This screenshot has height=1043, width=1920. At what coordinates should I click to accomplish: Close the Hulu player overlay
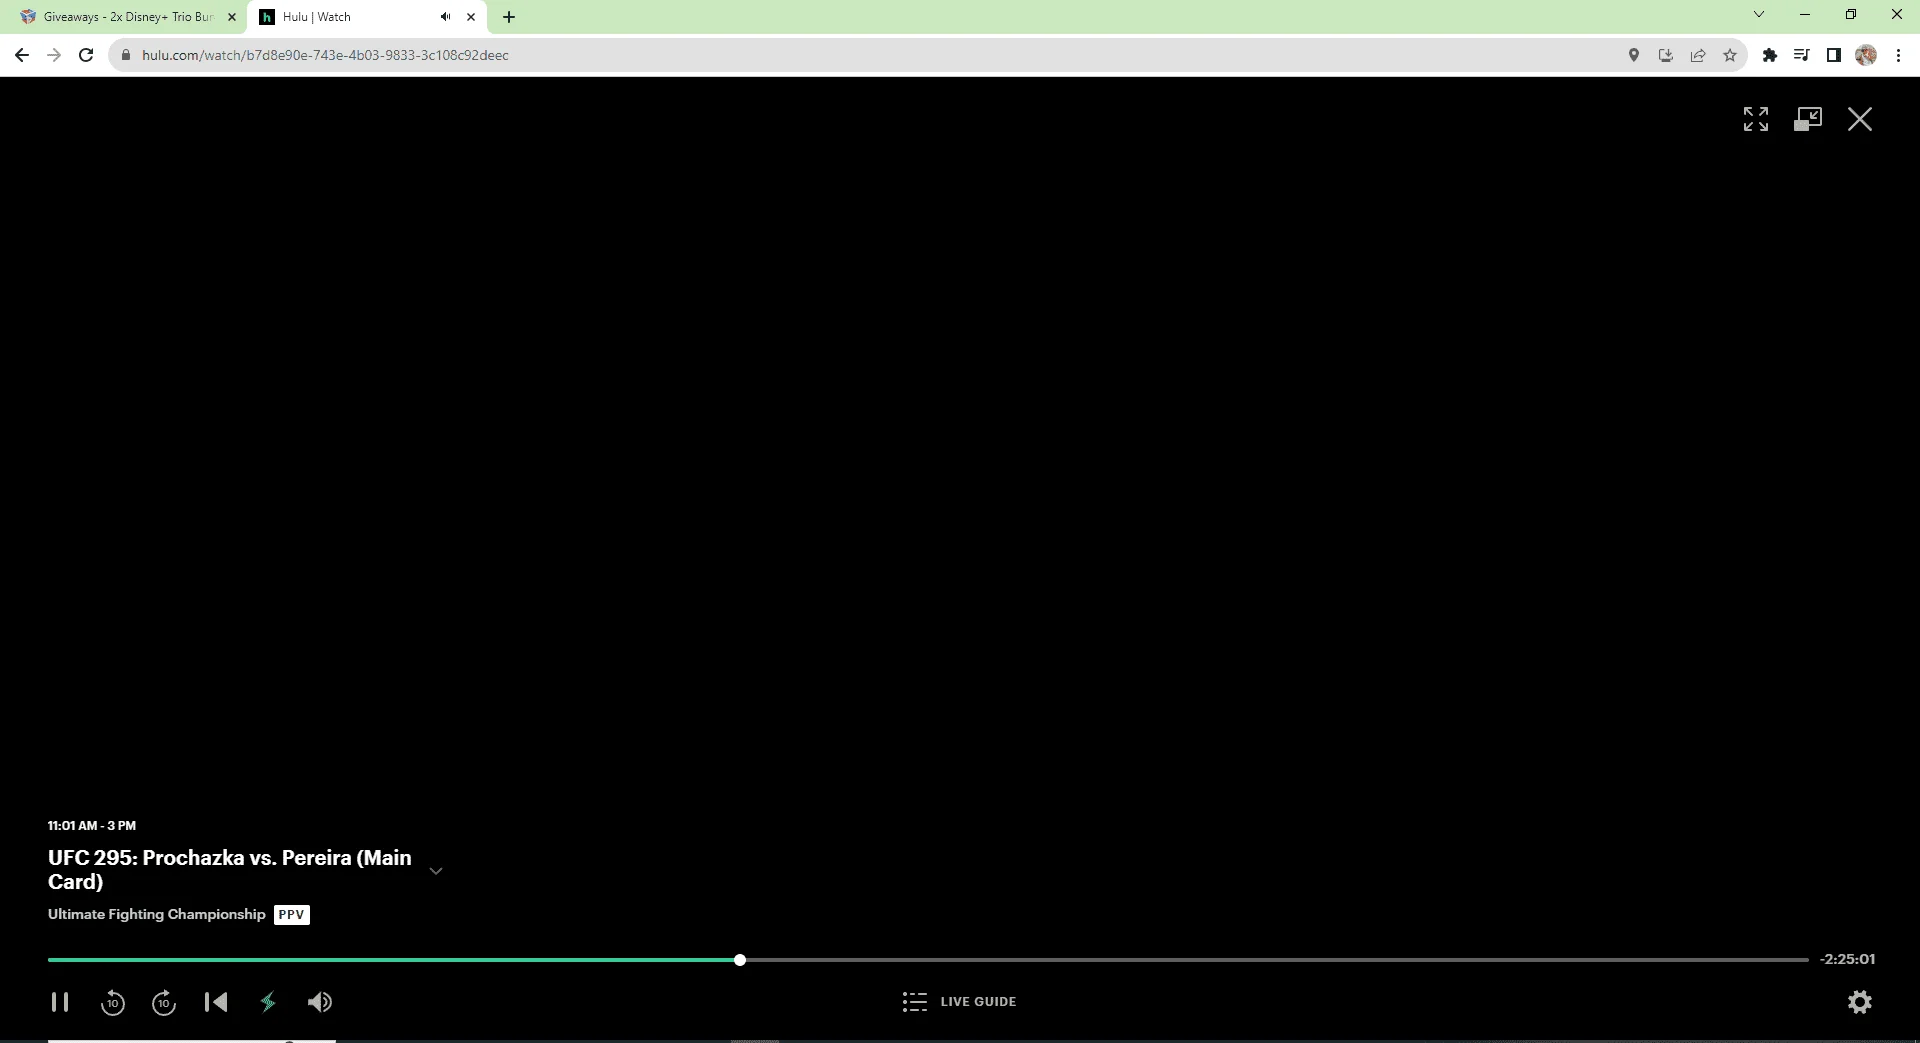1860,119
